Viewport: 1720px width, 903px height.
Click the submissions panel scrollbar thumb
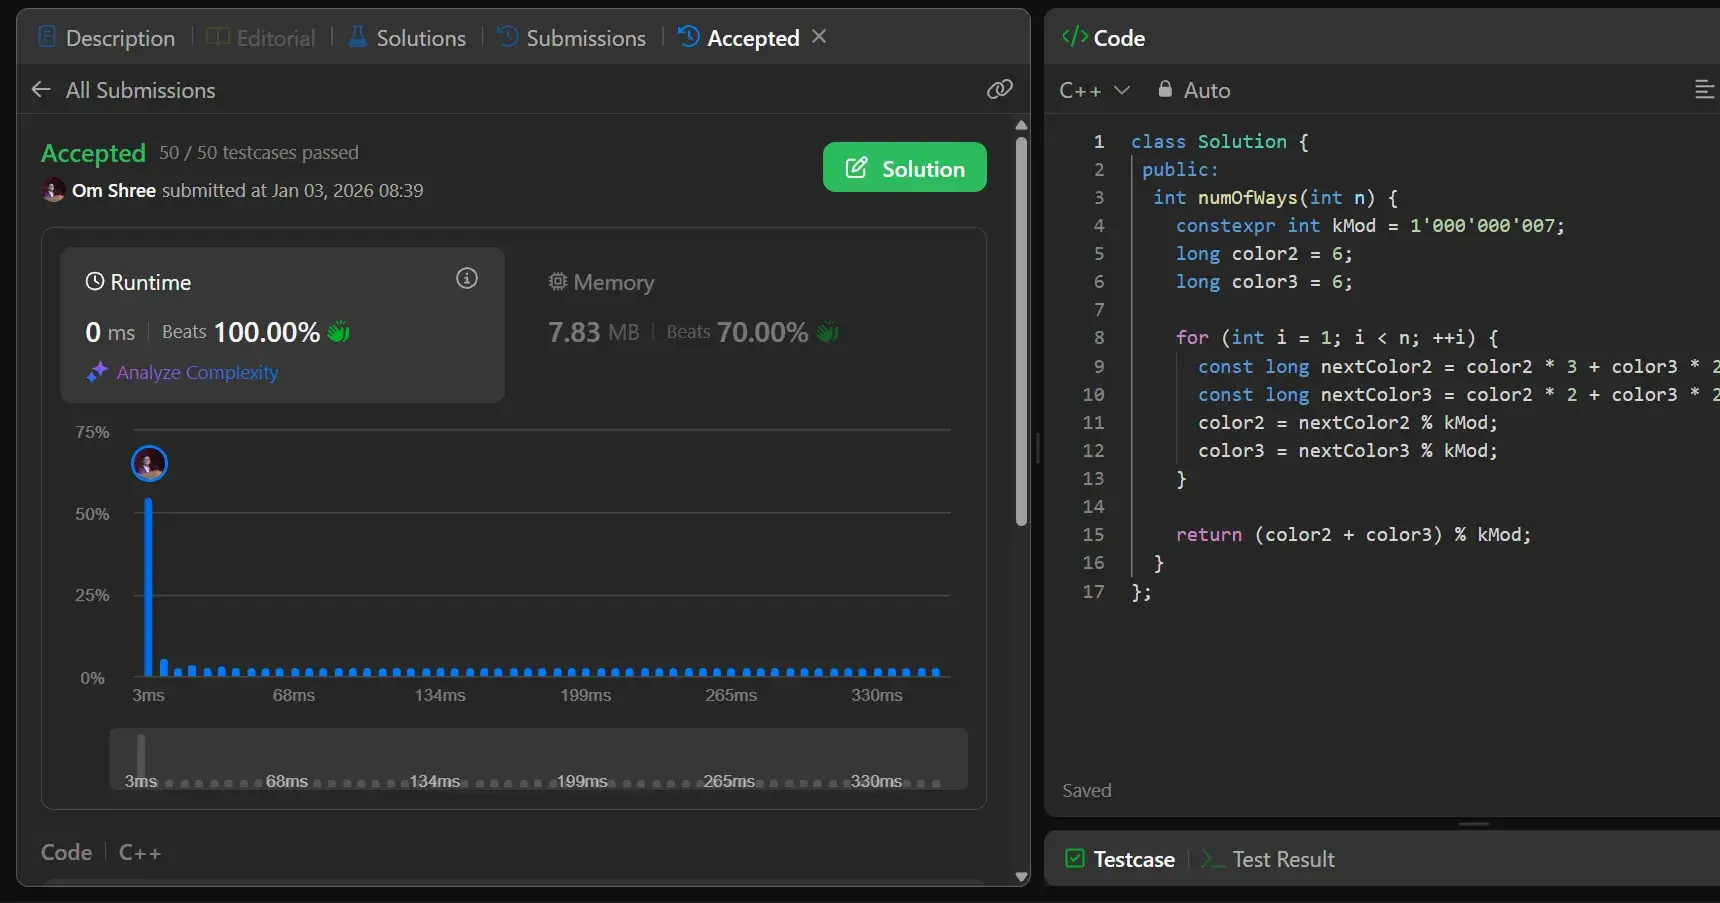[x=1021, y=331]
